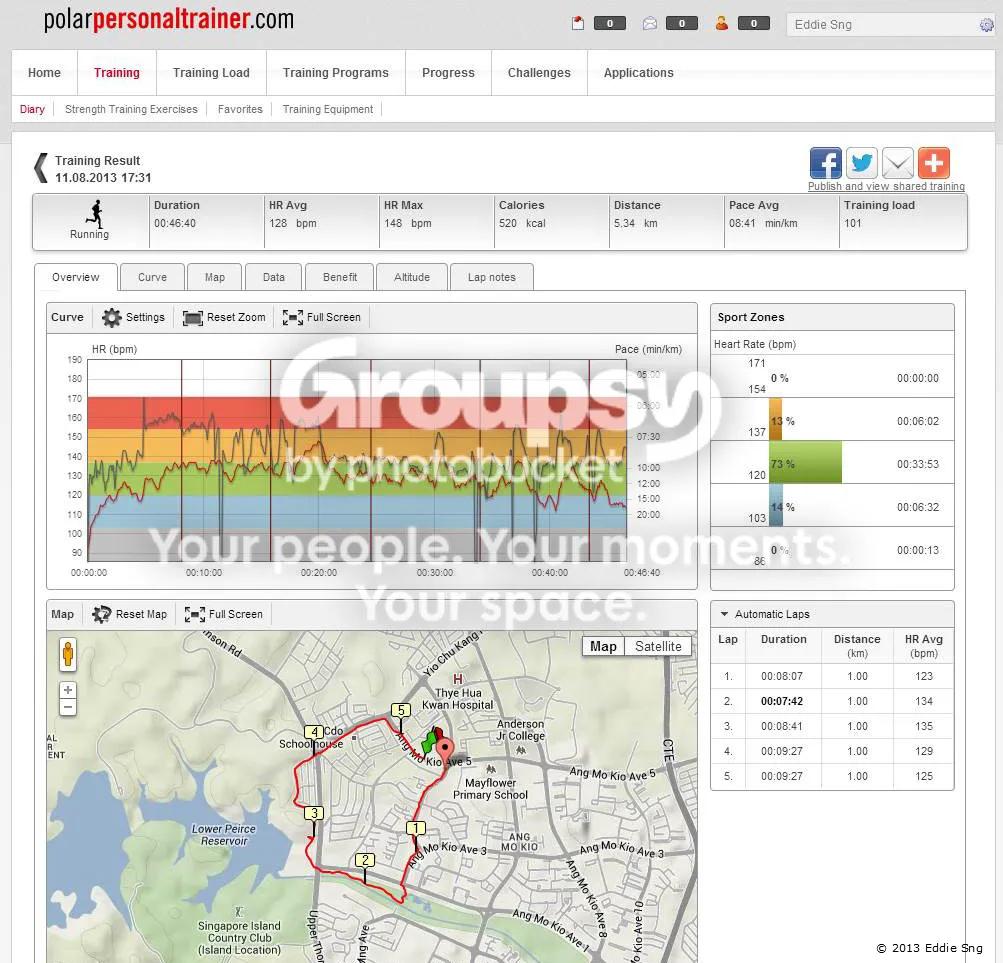Select lap 1 row with duration 00:08:07
1003x963 pixels.
coord(832,676)
